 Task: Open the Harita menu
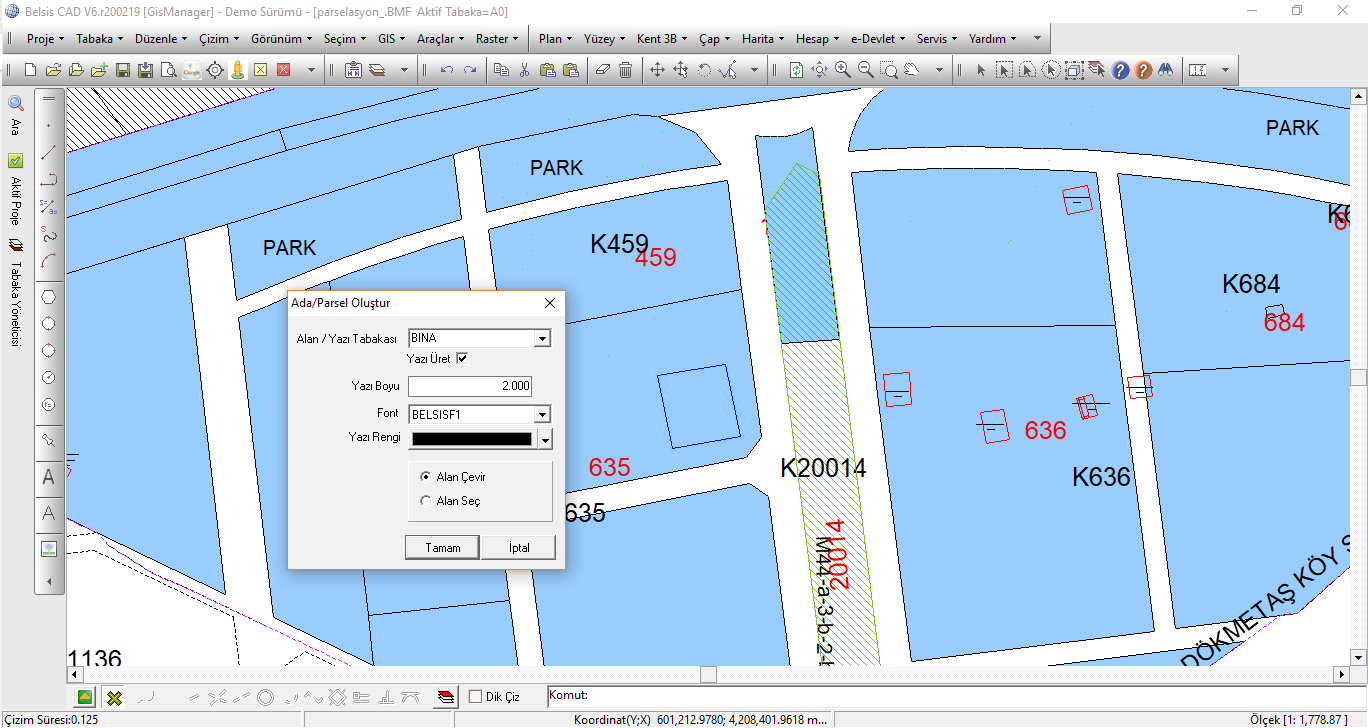point(762,39)
